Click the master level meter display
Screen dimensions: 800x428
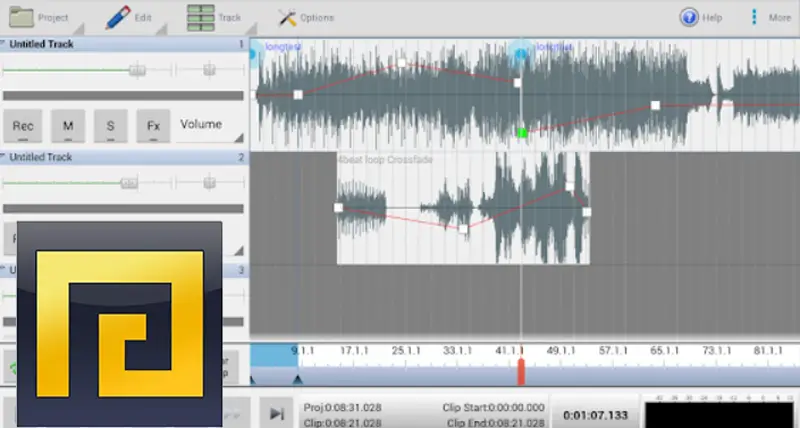point(719,413)
